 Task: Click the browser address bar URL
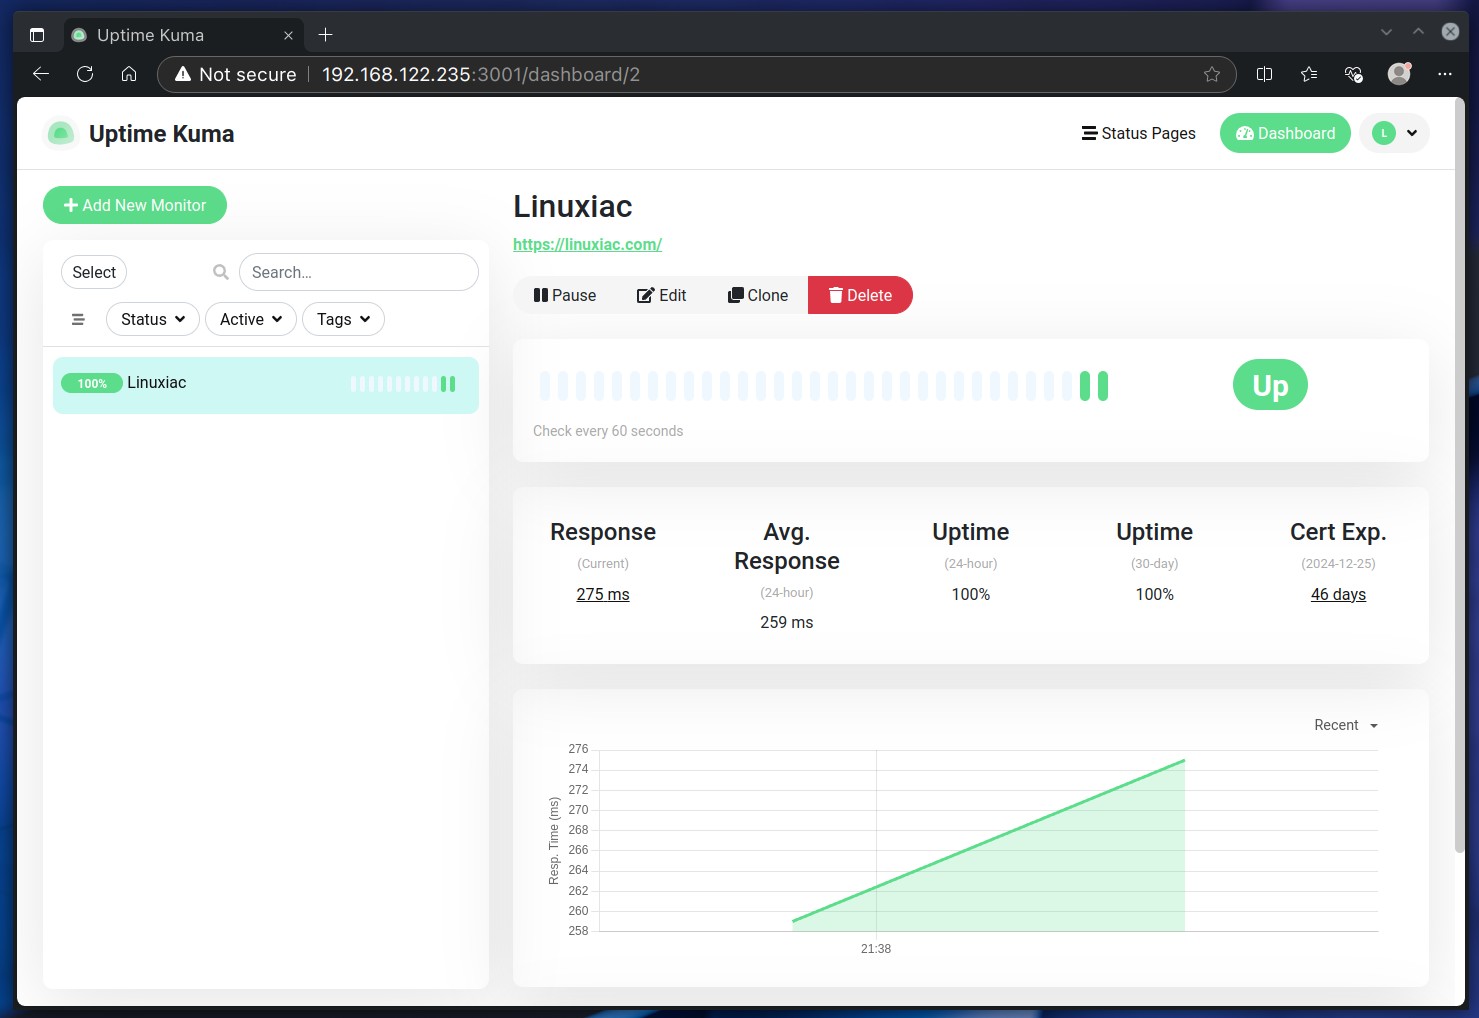480,74
